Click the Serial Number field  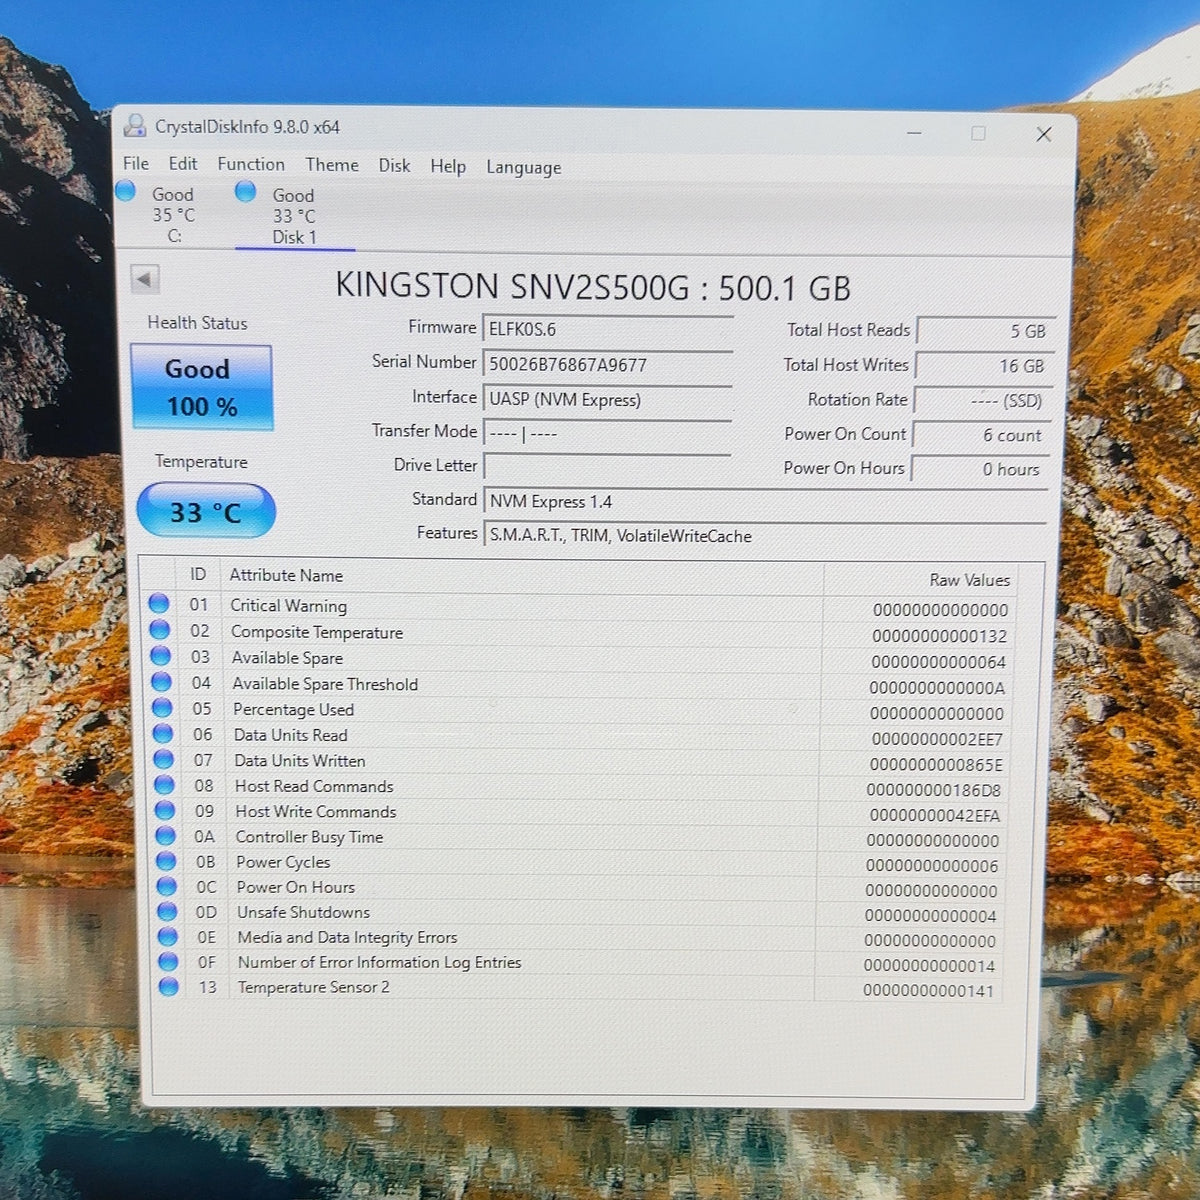click(608, 364)
